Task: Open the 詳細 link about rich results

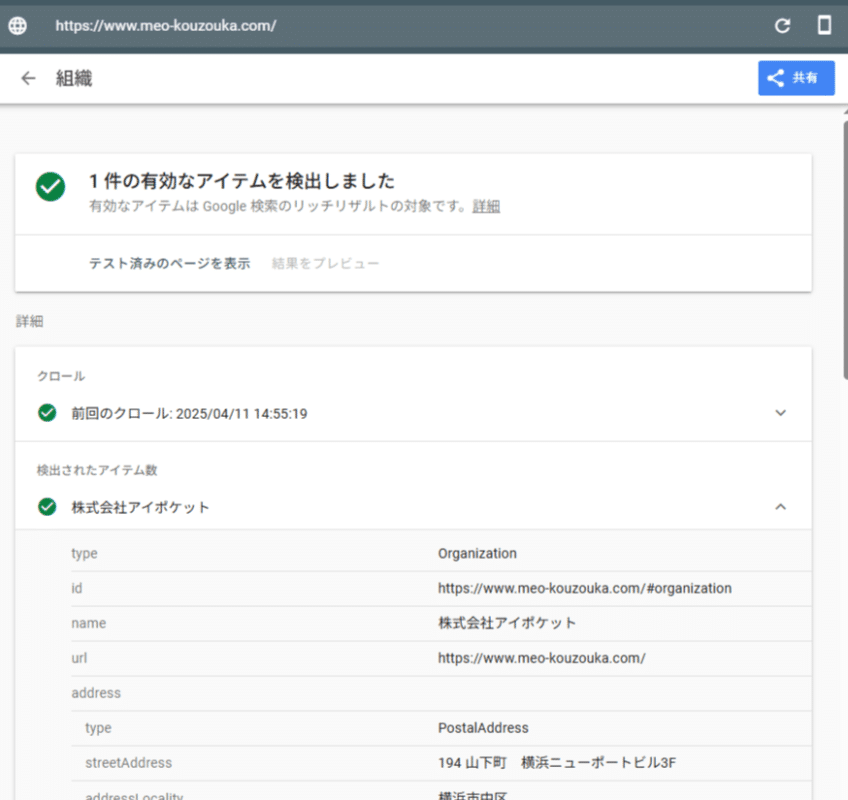Action: [486, 207]
